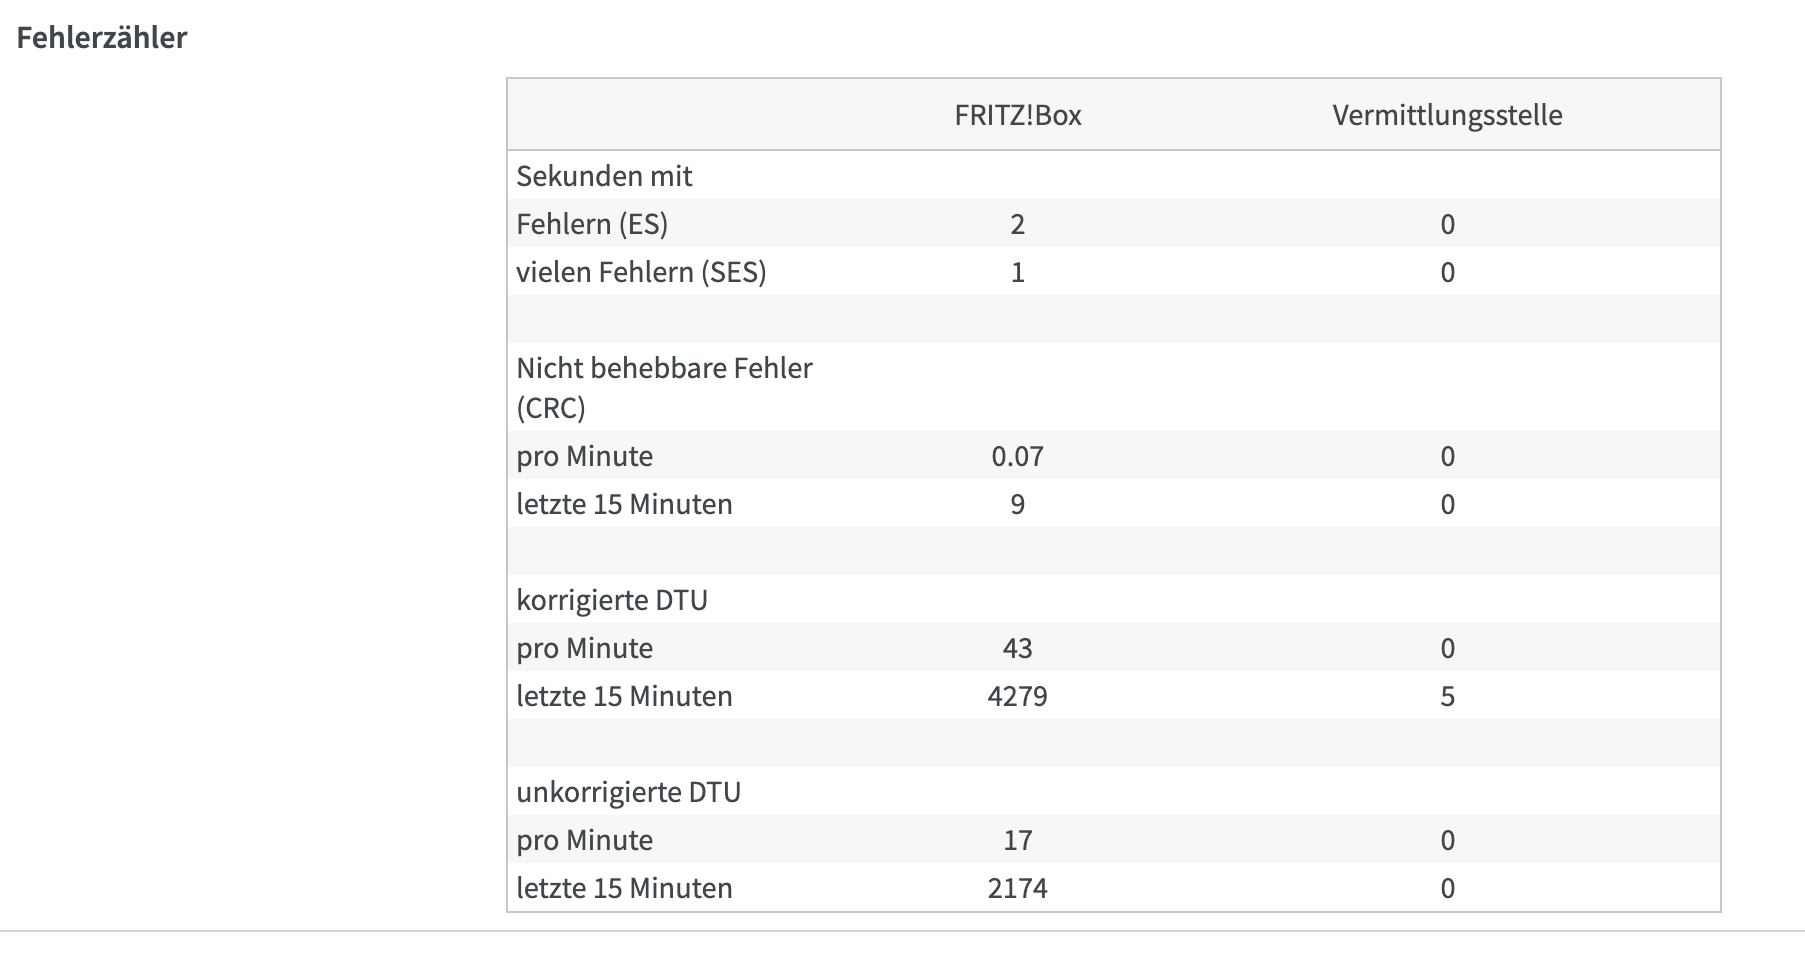Image resolution: width=1805 pixels, height=960 pixels.
Task: Click the Vermittlungsstelle column header
Action: (1446, 115)
